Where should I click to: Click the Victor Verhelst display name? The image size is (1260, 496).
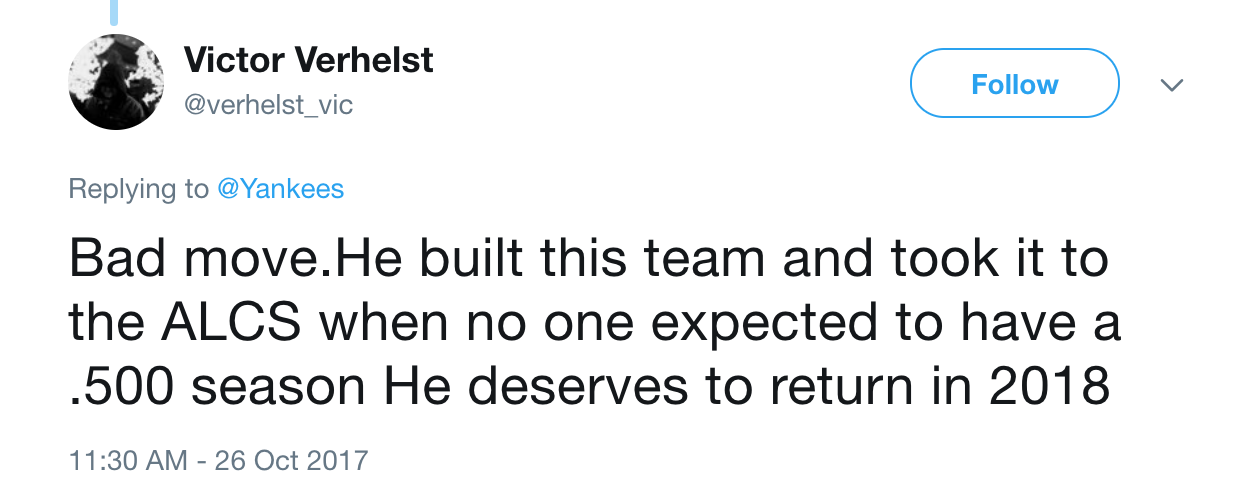point(309,60)
